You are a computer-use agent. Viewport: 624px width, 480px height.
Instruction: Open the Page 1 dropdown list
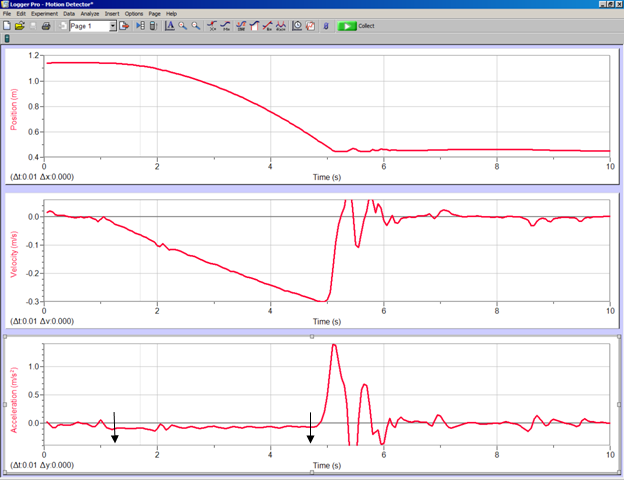pyautogui.click(x=110, y=25)
